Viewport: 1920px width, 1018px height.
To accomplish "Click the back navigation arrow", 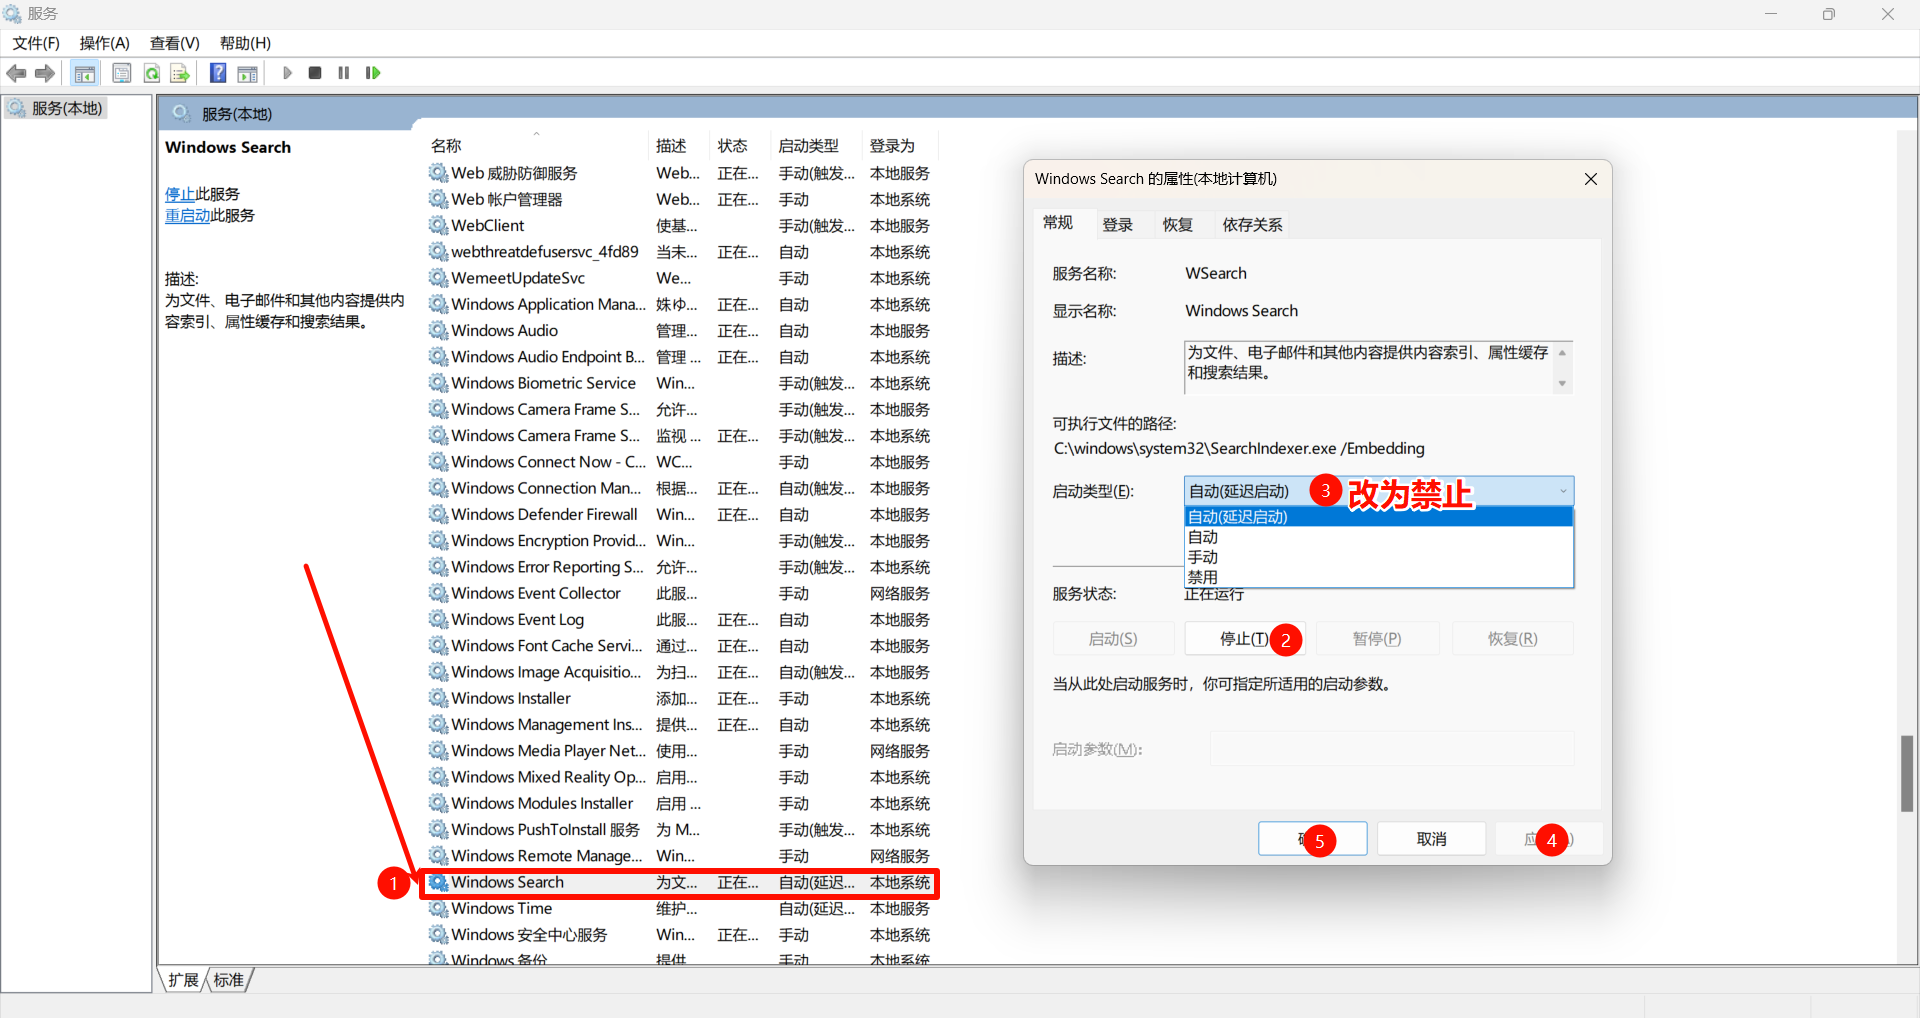I will 16,72.
